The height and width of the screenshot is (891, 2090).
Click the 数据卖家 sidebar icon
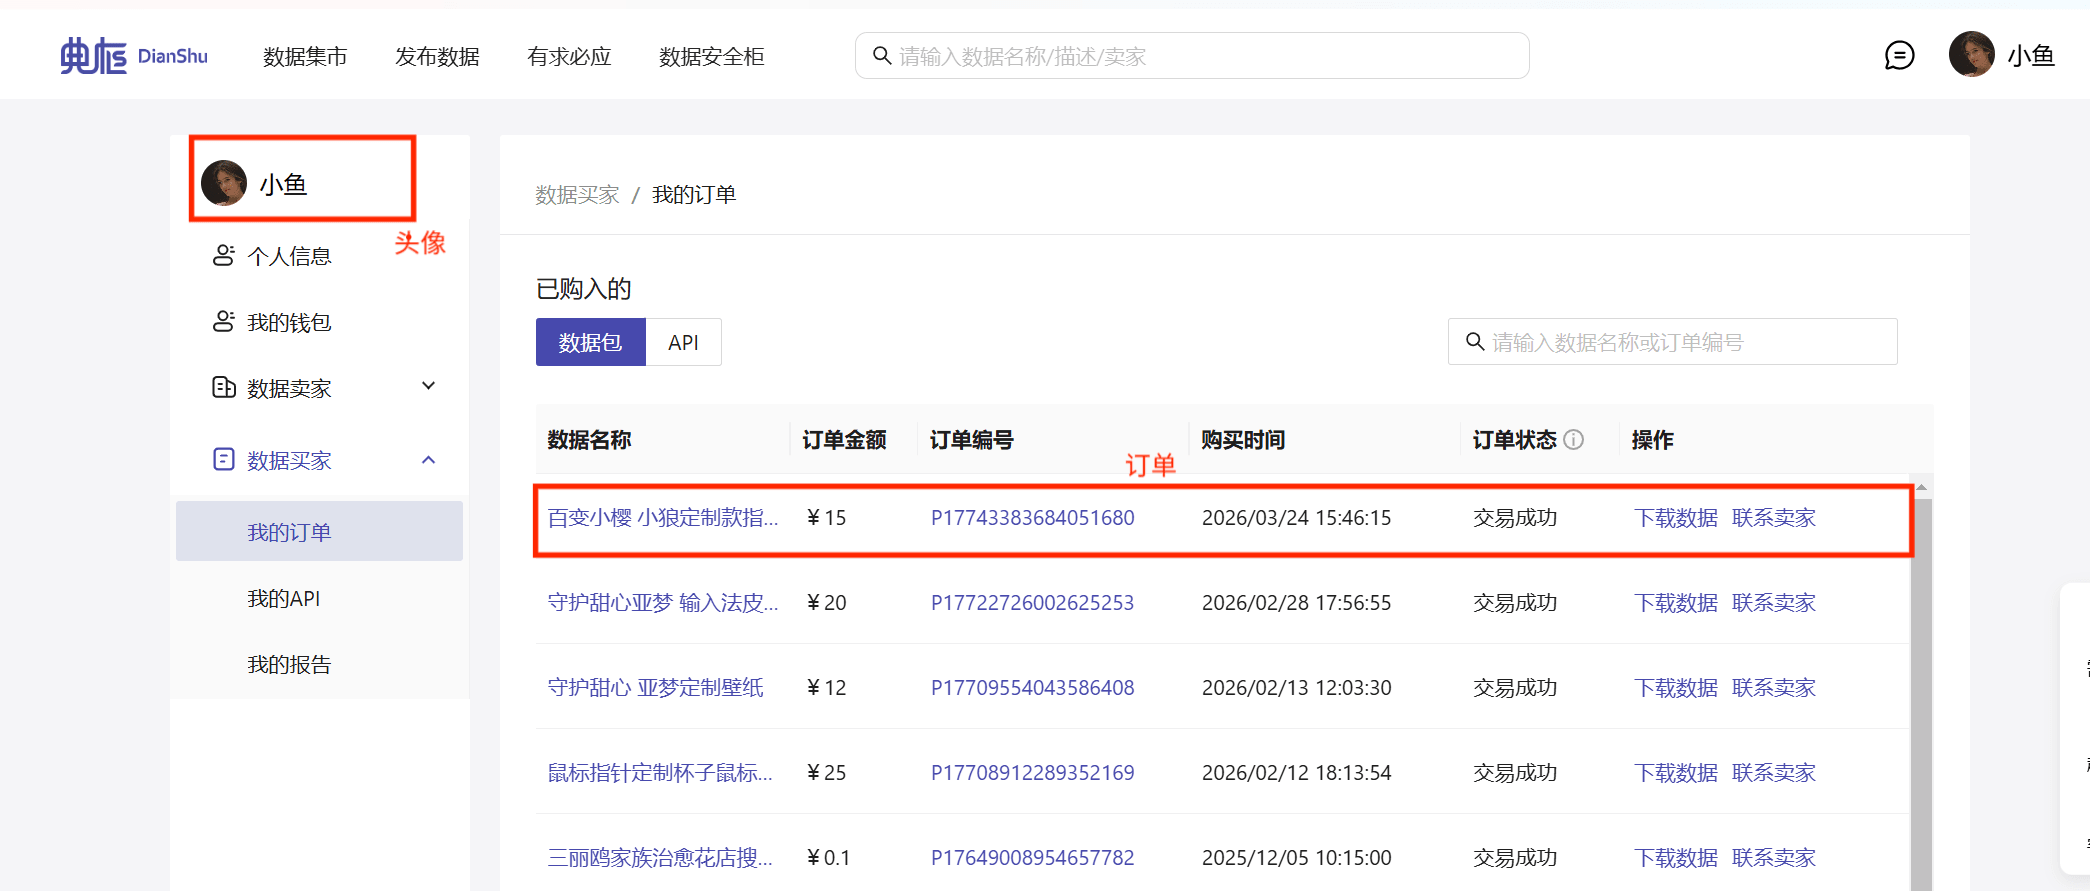(223, 388)
